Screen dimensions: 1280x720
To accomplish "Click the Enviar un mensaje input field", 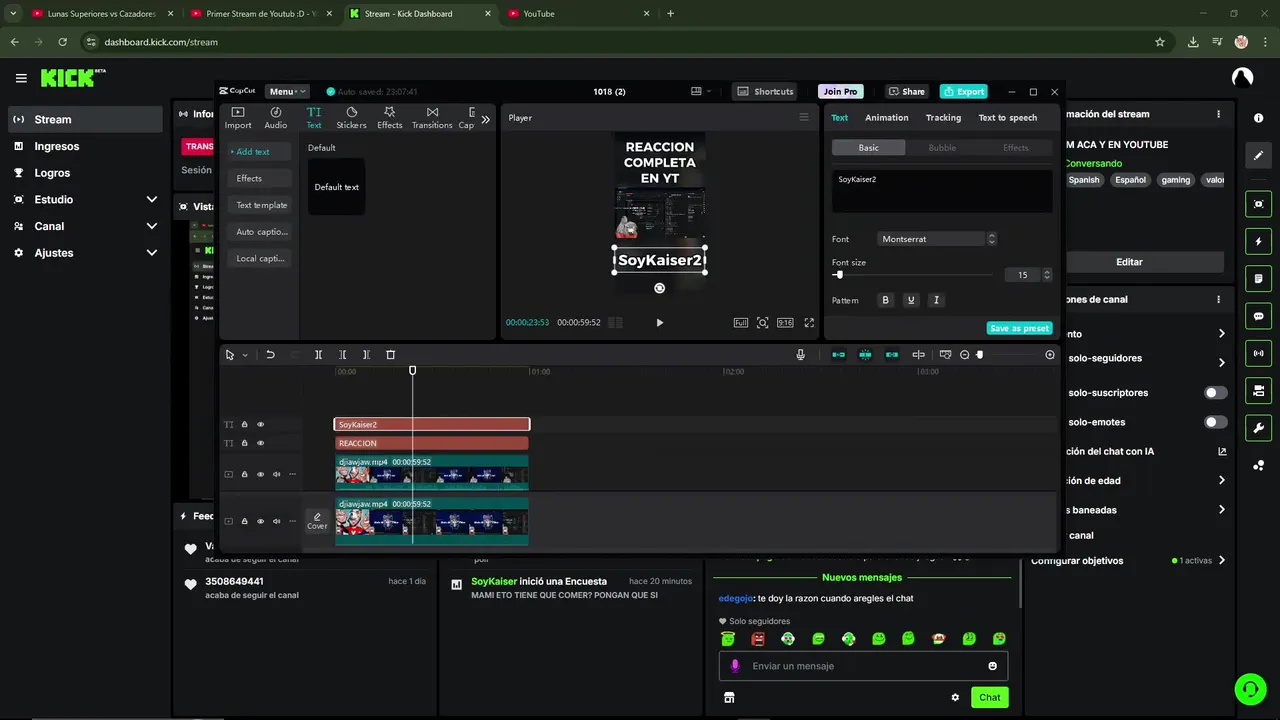I will pos(863,666).
